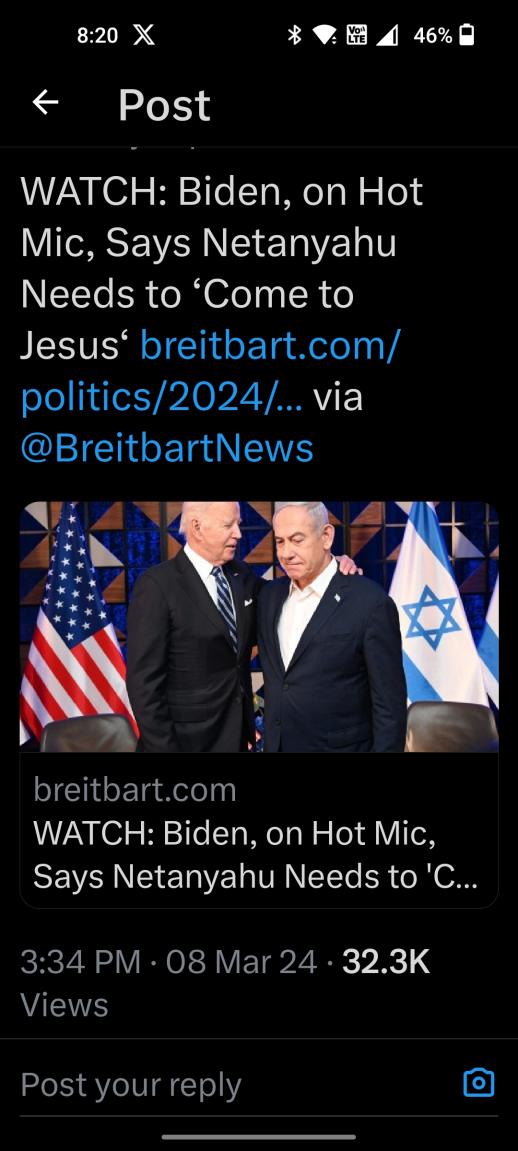Tap the VoLTE indicator icon
The image size is (518, 1151).
[356, 35]
